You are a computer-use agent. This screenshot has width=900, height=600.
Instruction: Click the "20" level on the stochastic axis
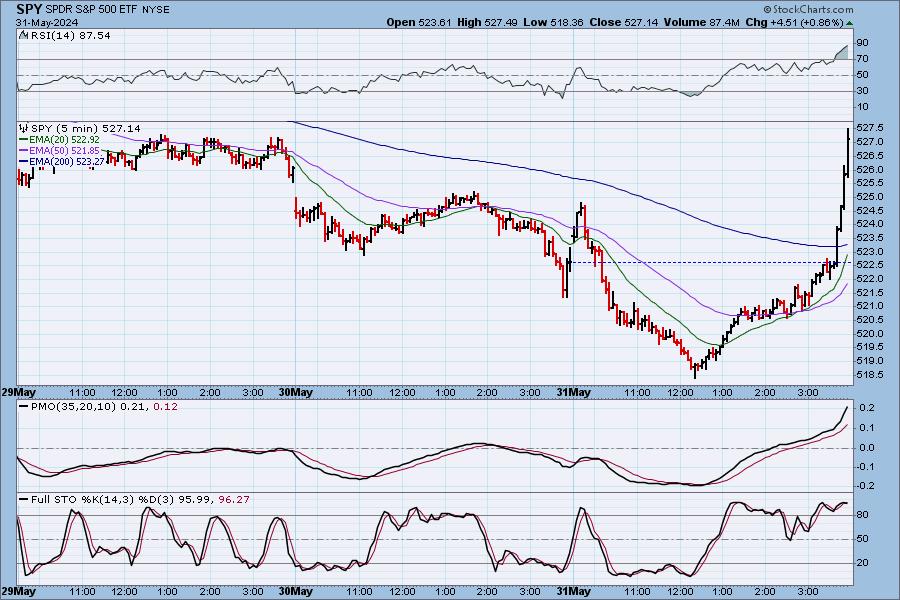[x=862, y=563]
